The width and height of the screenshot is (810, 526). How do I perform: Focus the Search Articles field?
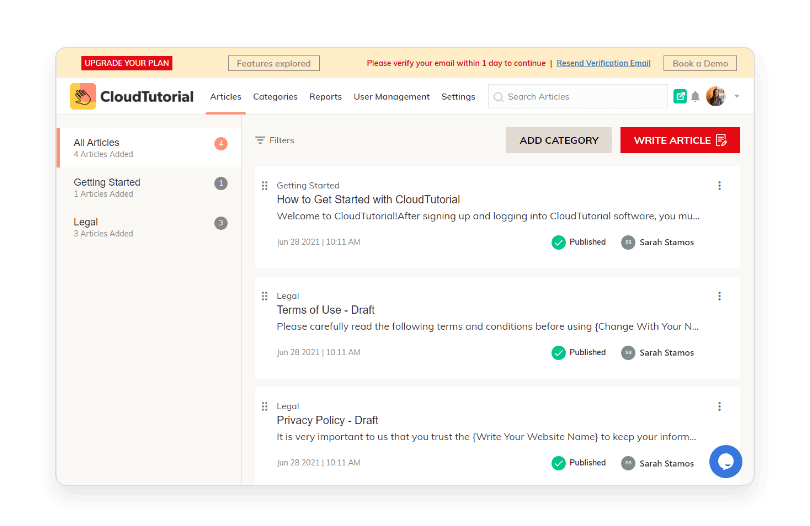click(578, 97)
